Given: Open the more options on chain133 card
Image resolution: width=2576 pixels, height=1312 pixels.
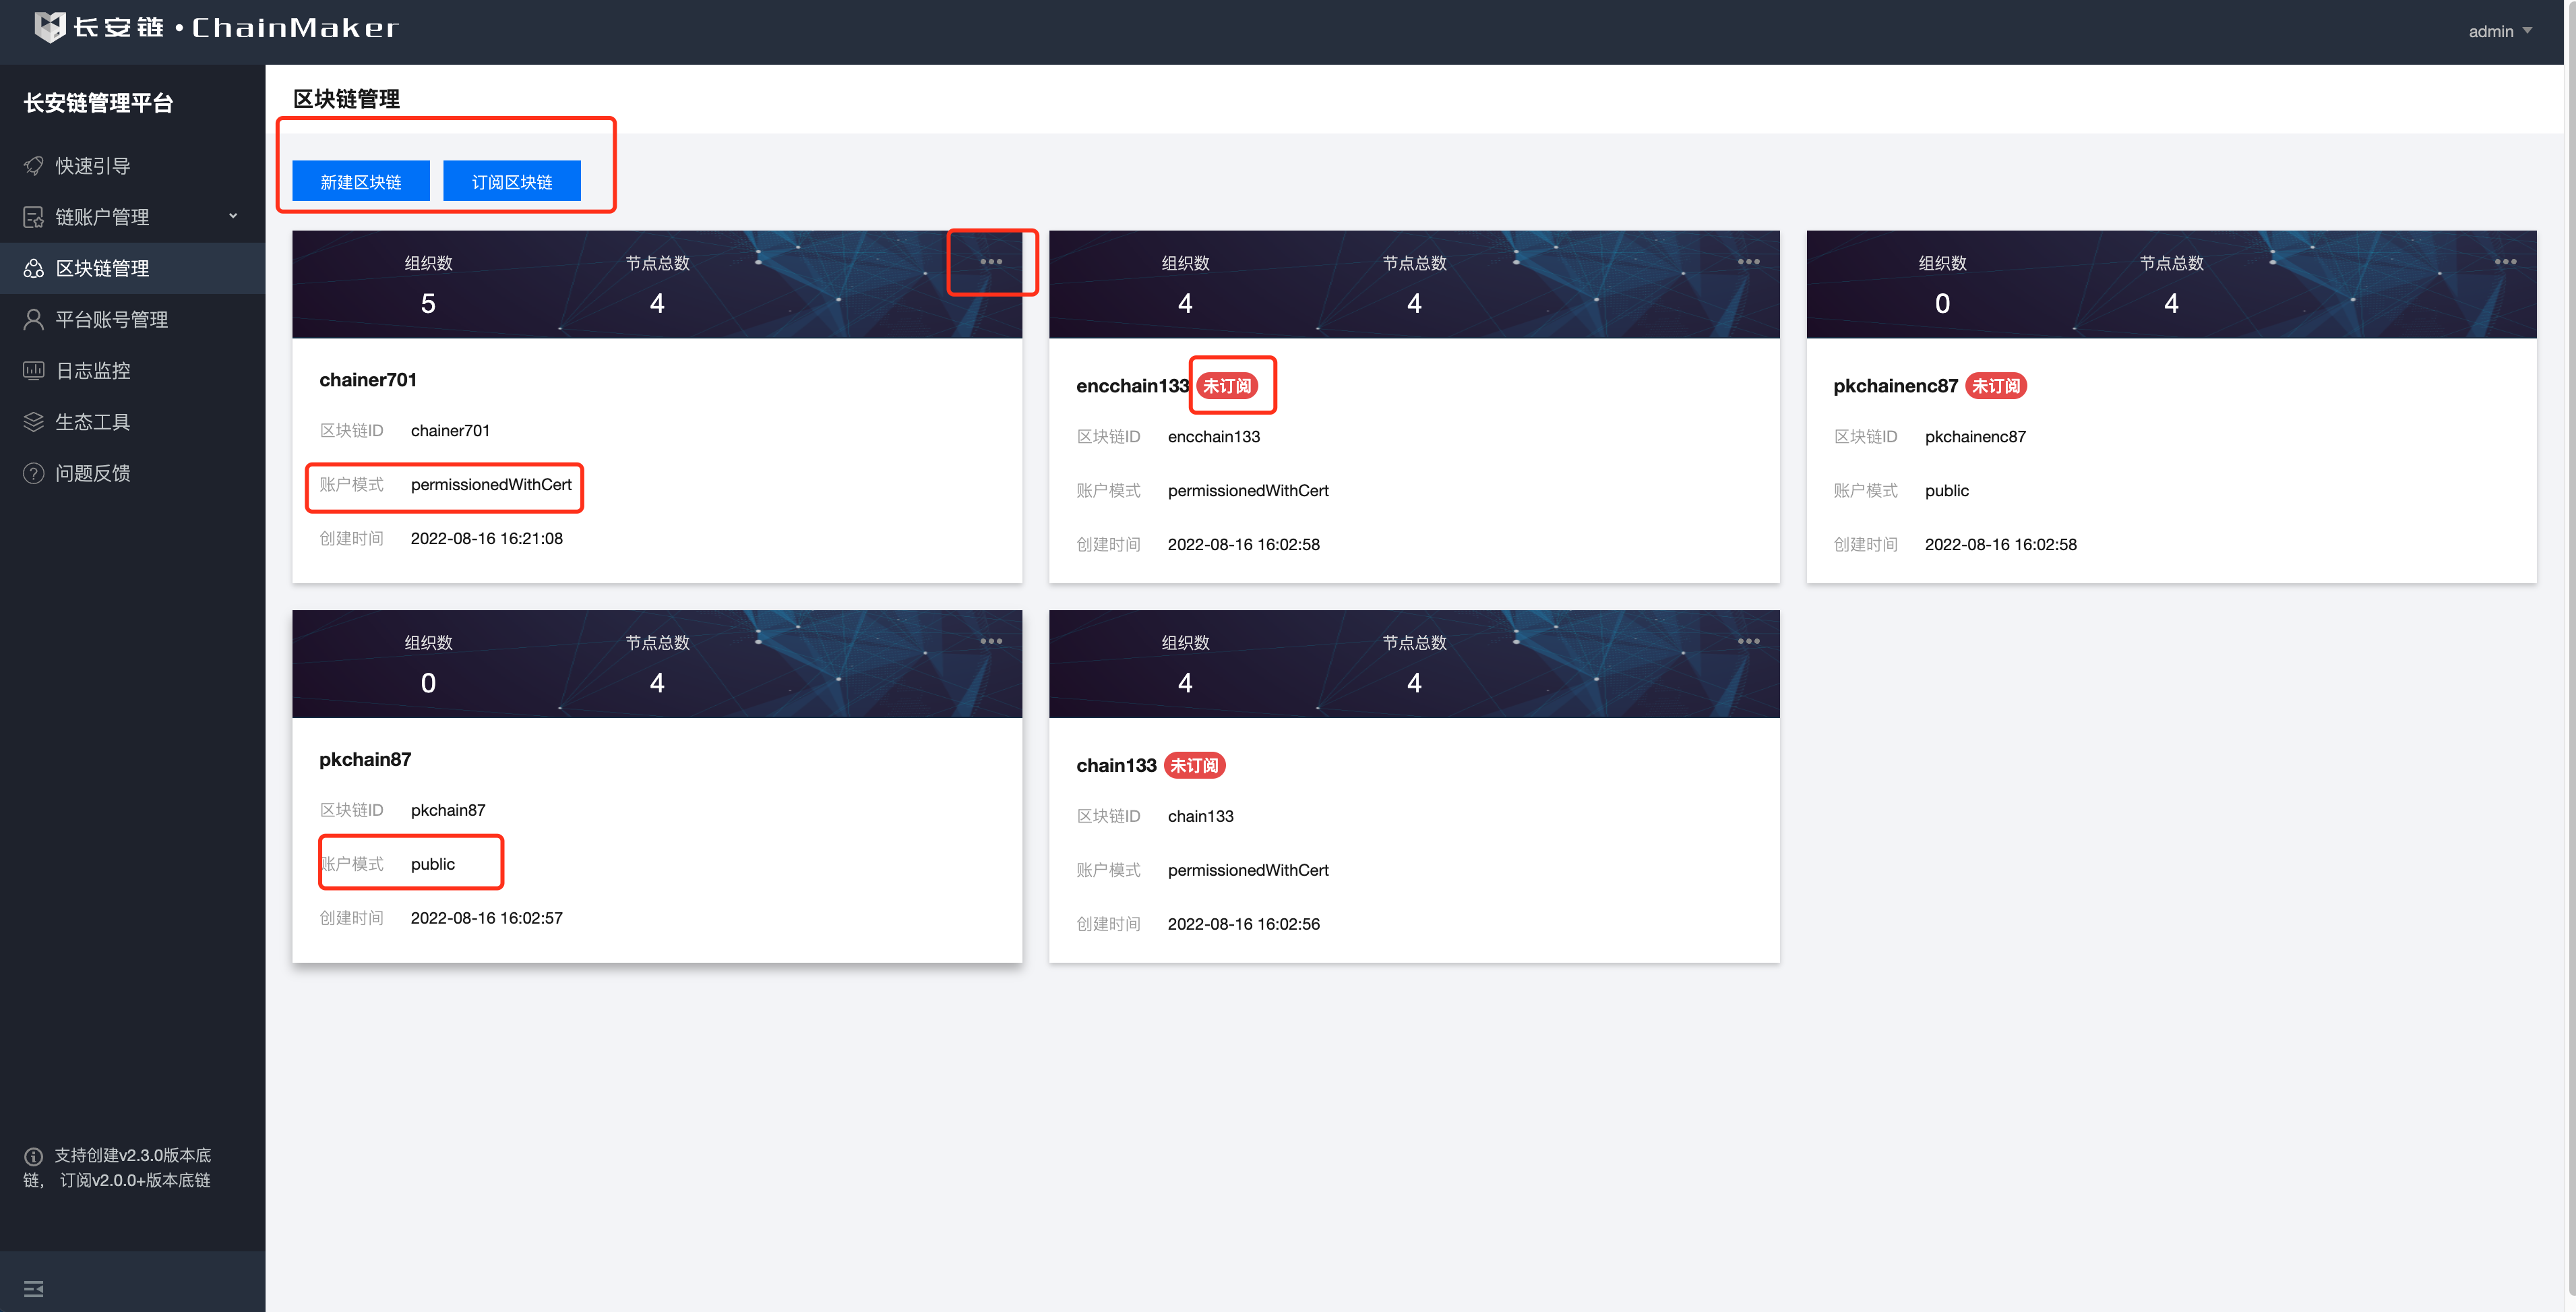Looking at the screenshot, I should pos(1748,641).
